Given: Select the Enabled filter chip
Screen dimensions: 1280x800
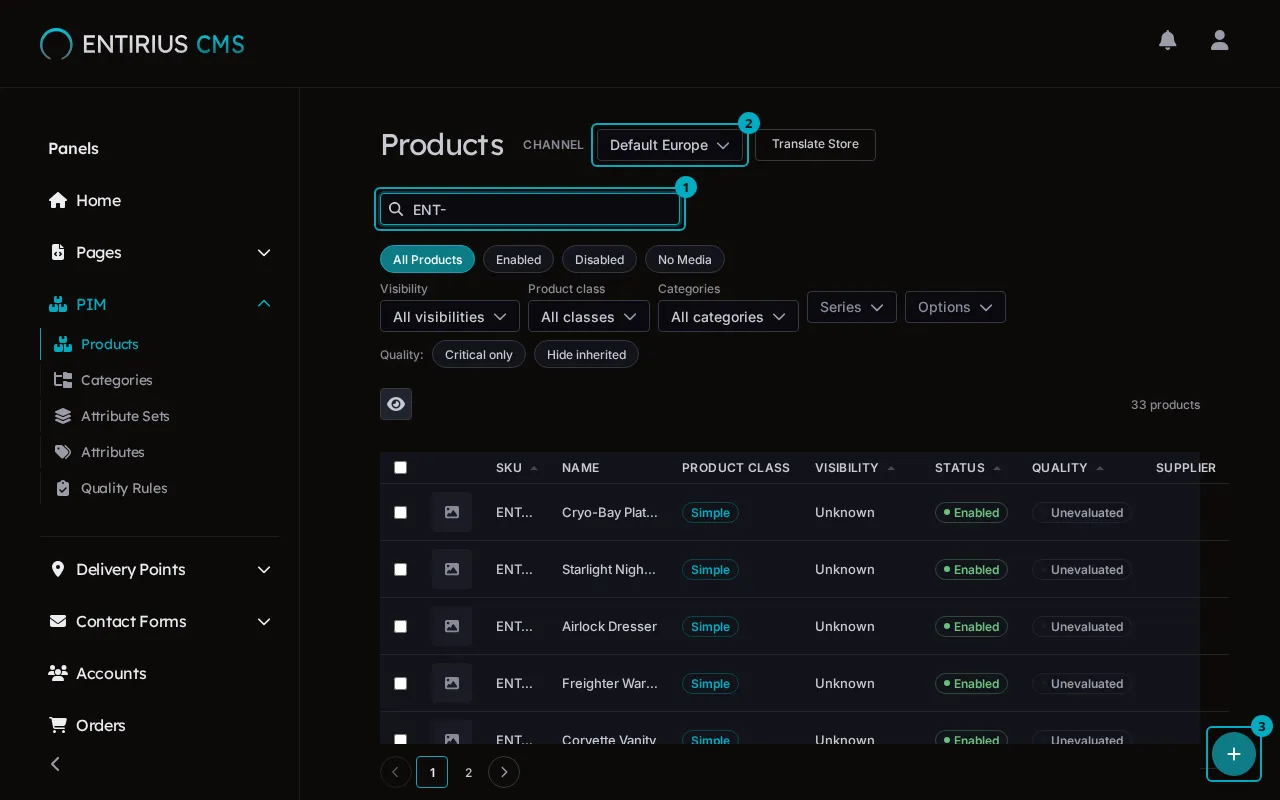Looking at the screenshot, I should click(518, 259).
